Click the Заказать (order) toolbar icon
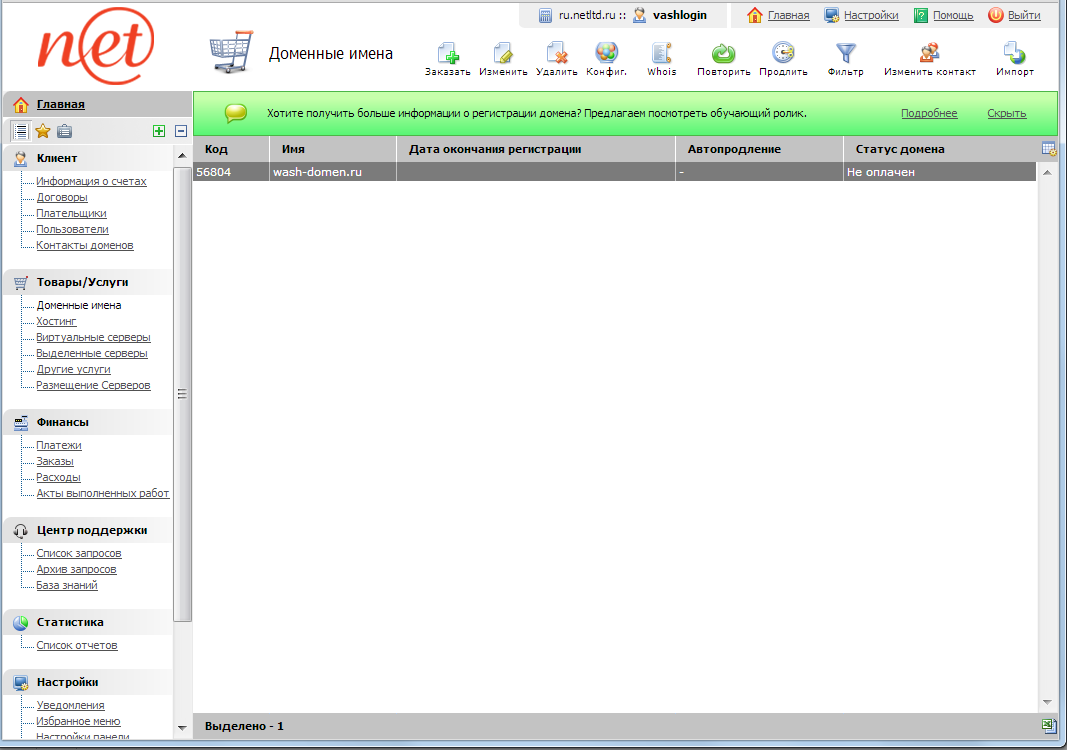Image resolution: width=1067 pixels, height=750 pixels. [447, 54]
